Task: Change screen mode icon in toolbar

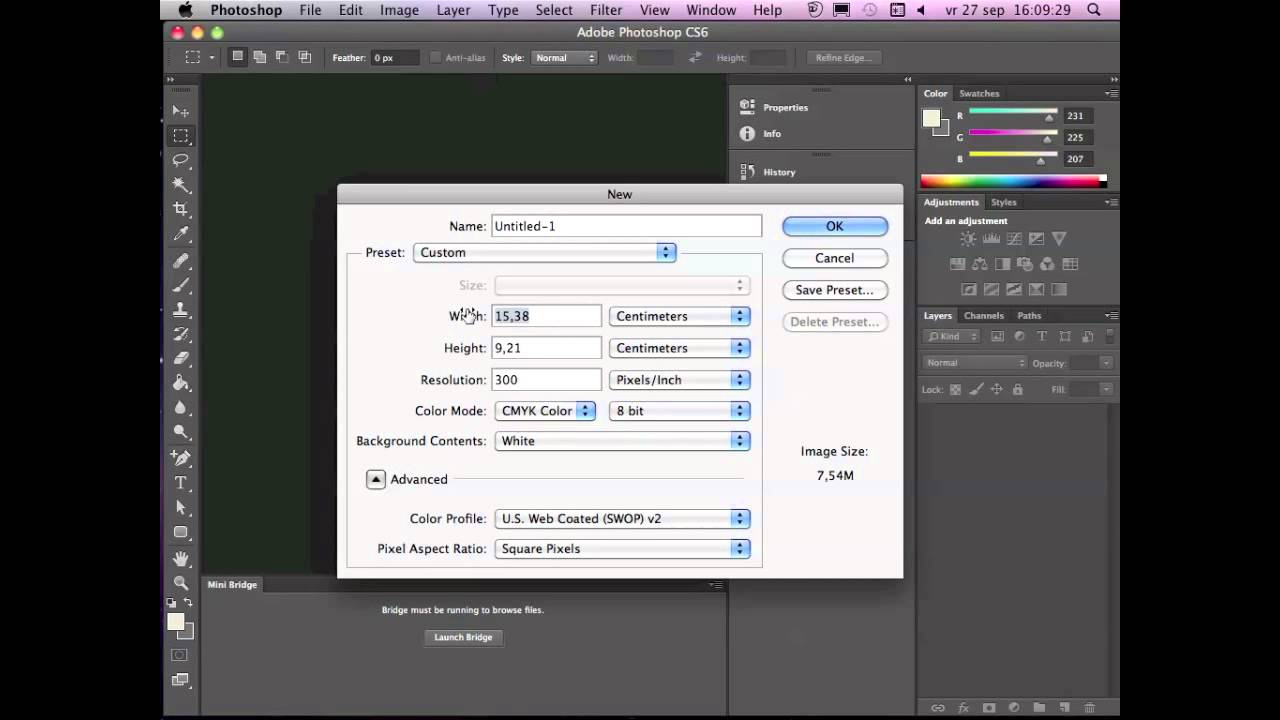Action: pos(180,680)
